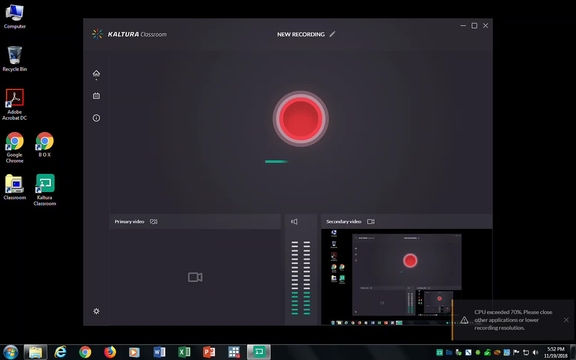Click the NEW RECORDING title text

point(301,34)
